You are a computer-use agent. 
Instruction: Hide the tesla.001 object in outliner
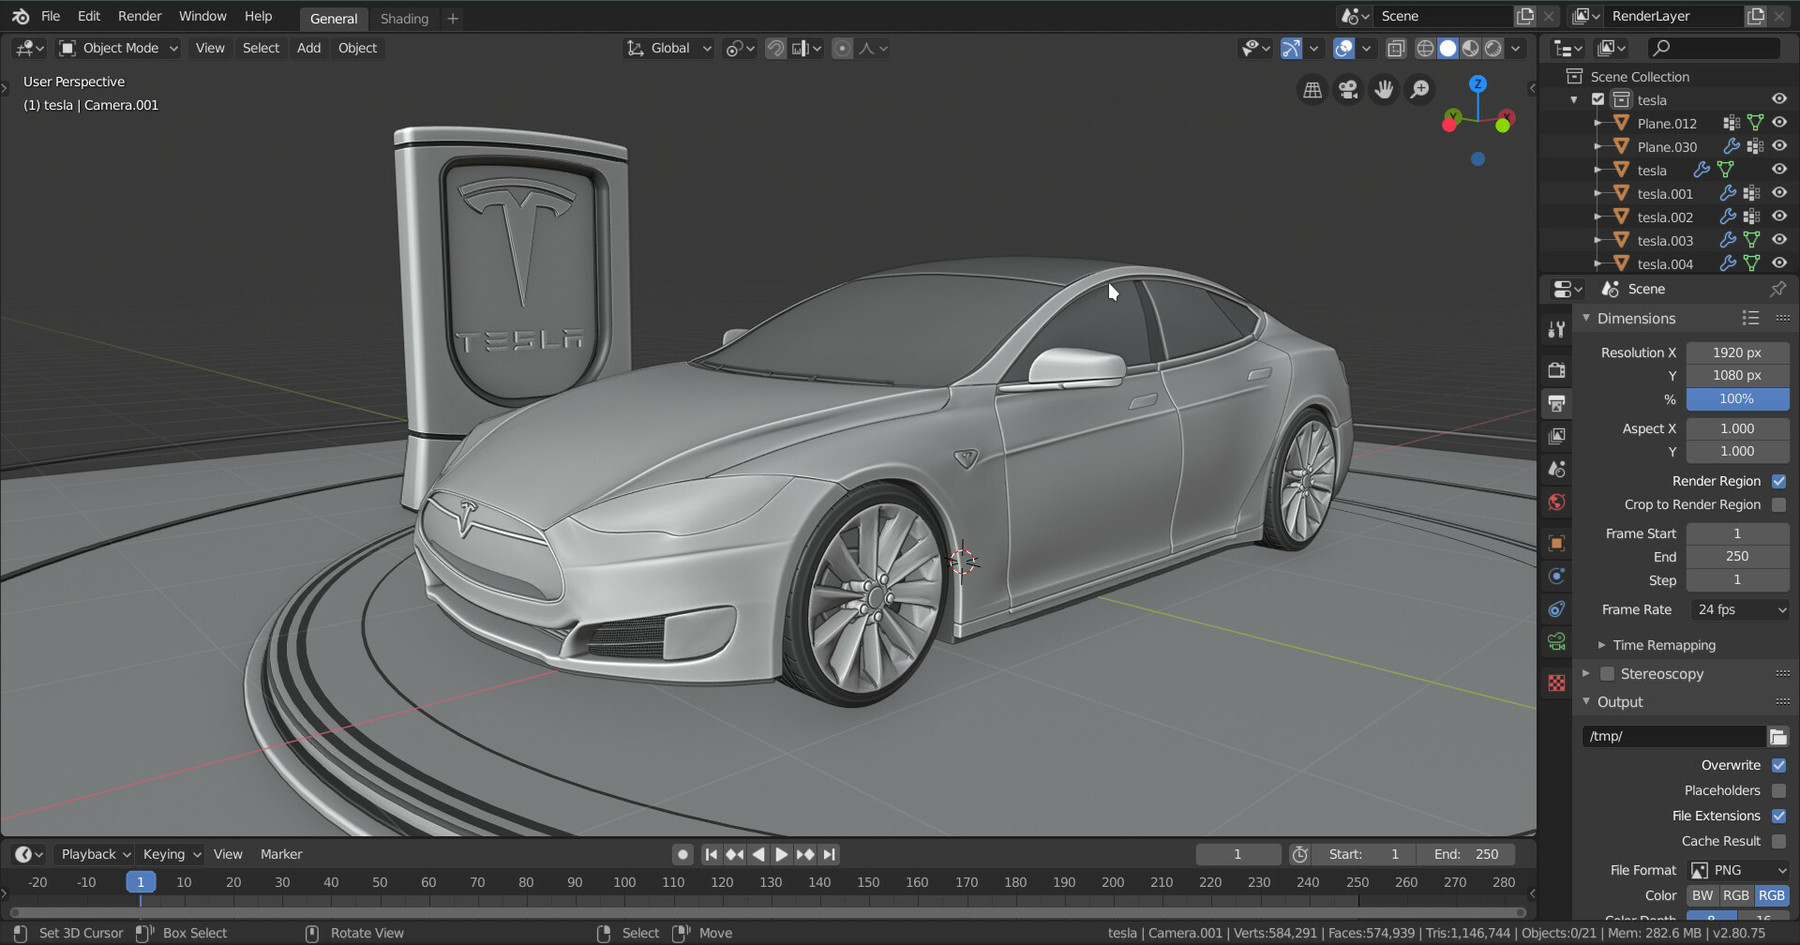(1779, 193)
